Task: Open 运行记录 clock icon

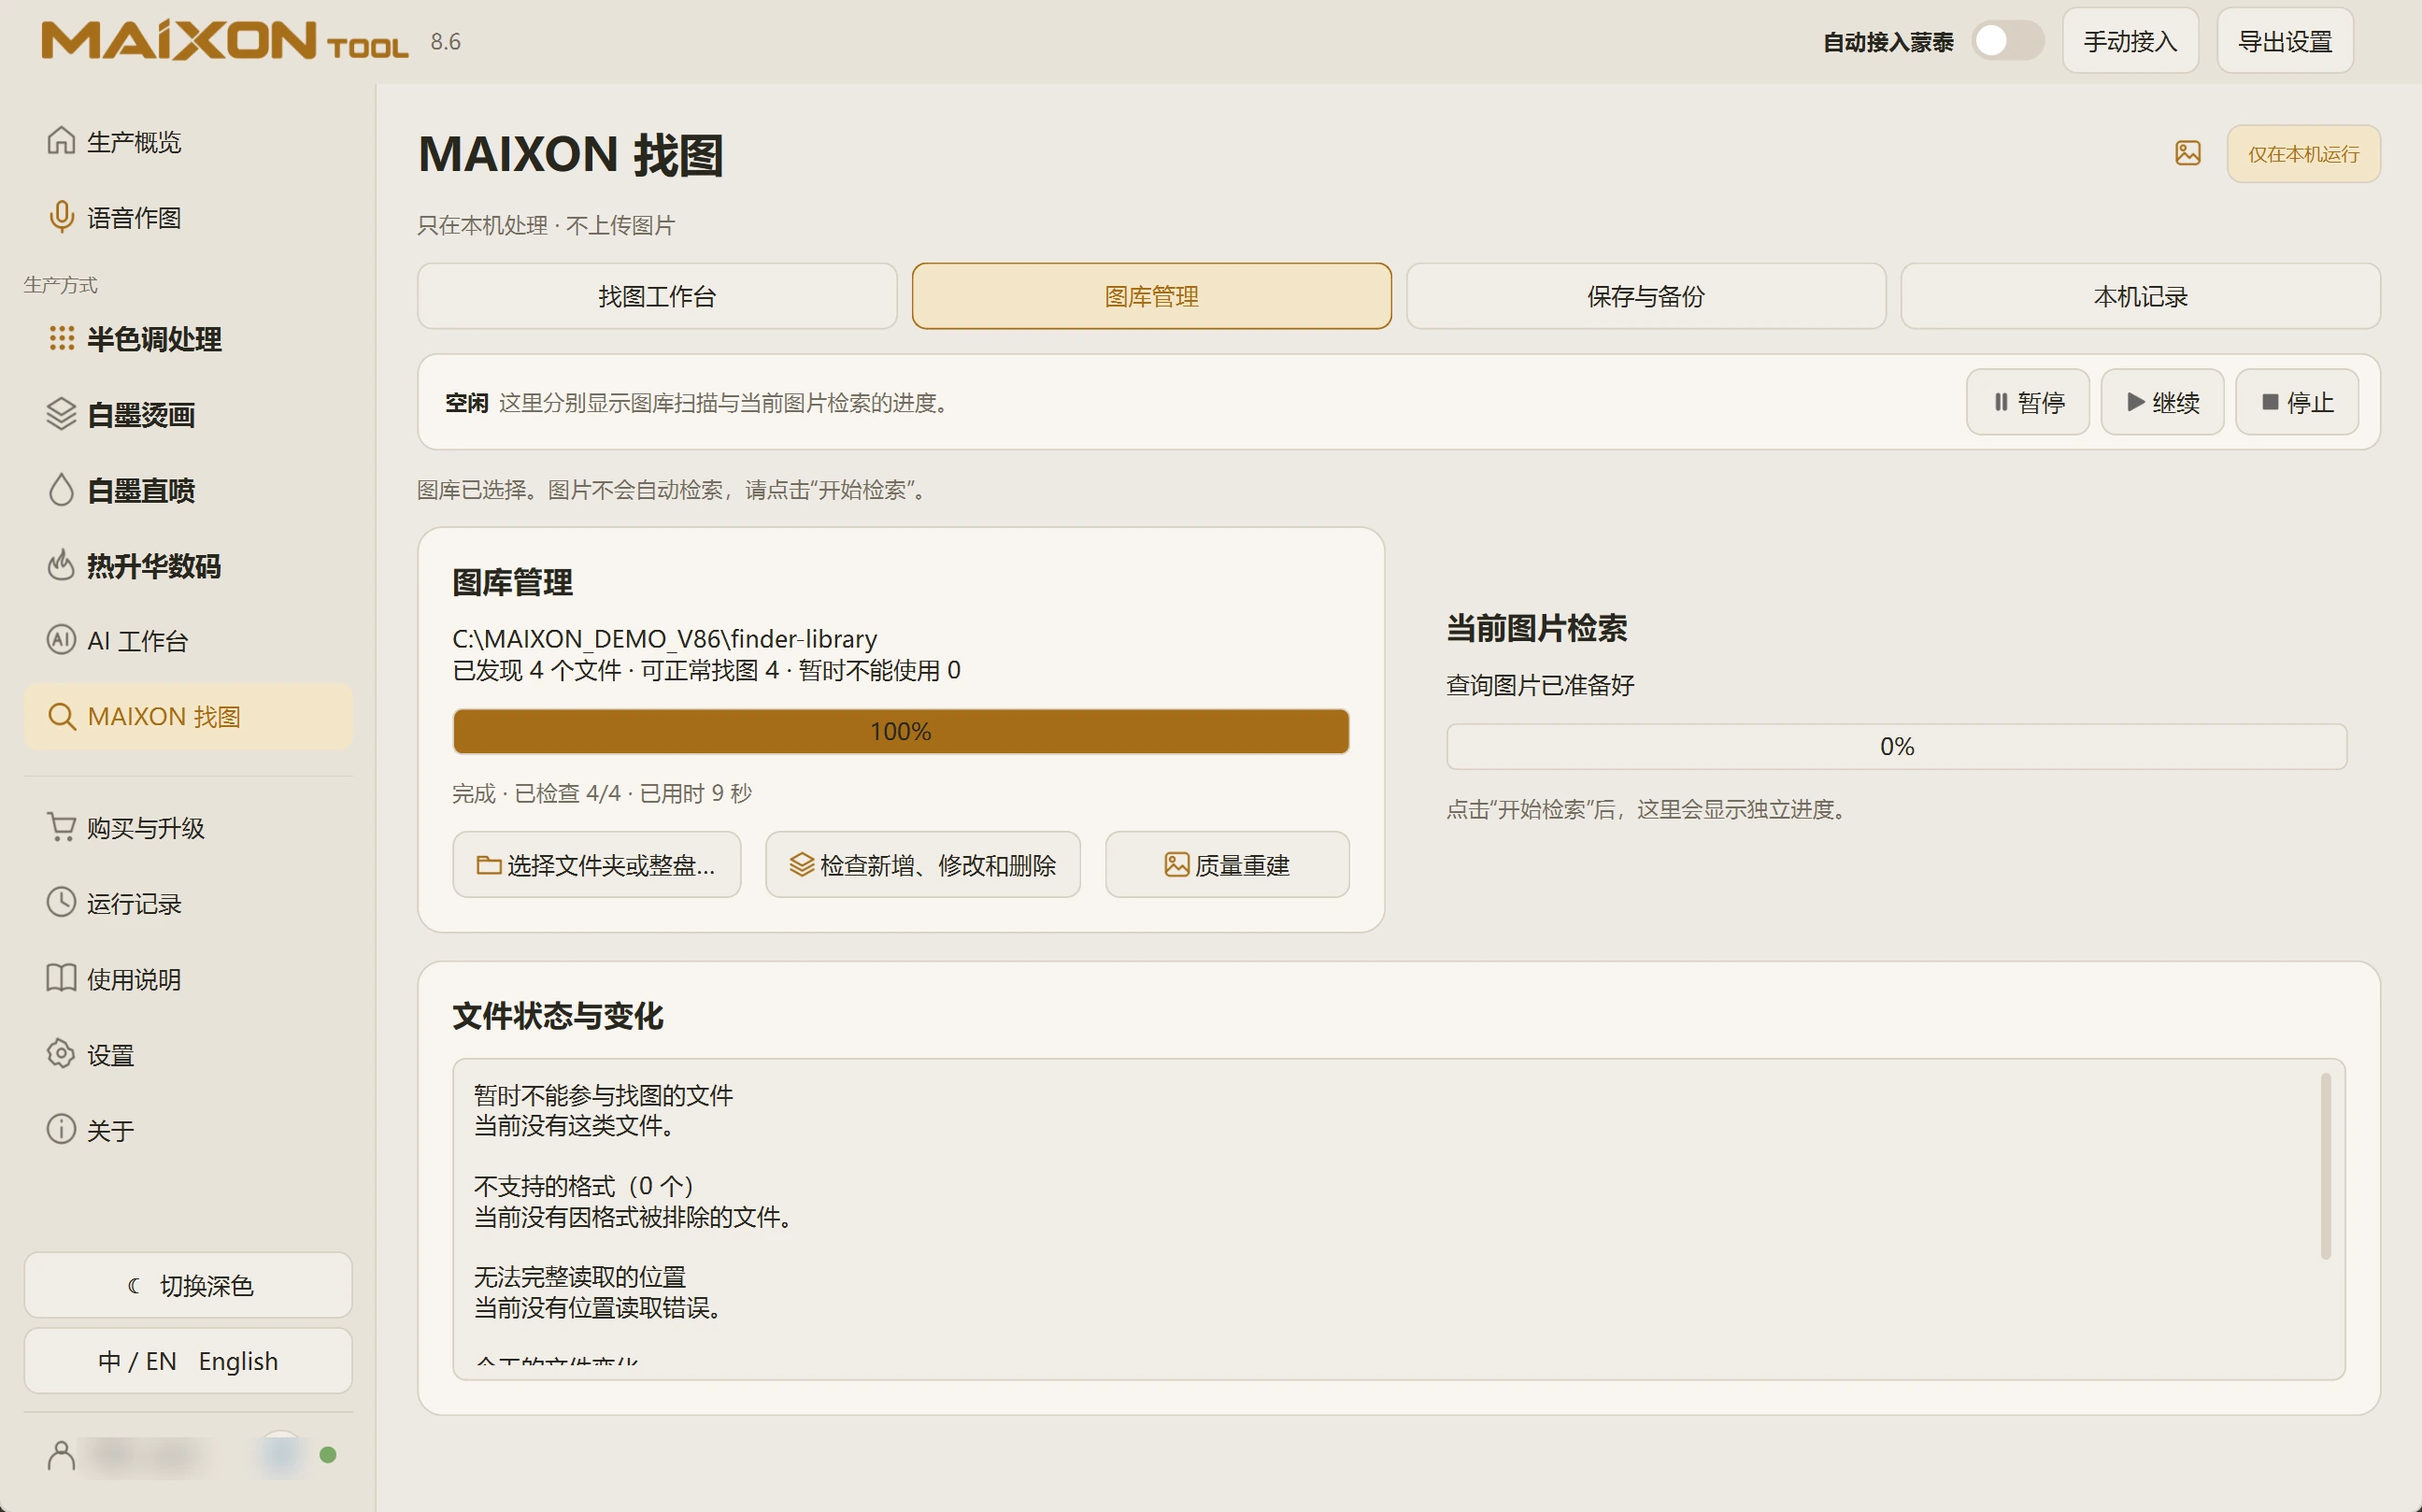Action: 61,903
